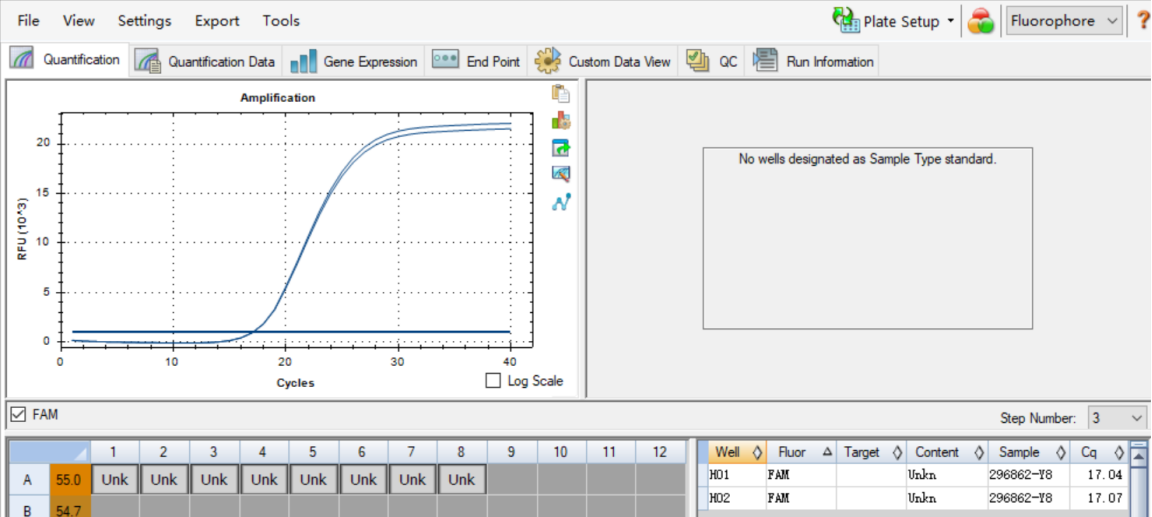
Task: Click the Plate Setup icon
Action: [846, 21]
